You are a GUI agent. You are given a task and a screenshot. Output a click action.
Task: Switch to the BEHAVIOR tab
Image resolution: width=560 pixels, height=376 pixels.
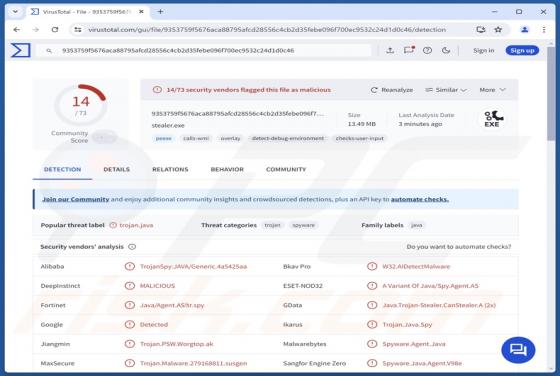[227, 169]
